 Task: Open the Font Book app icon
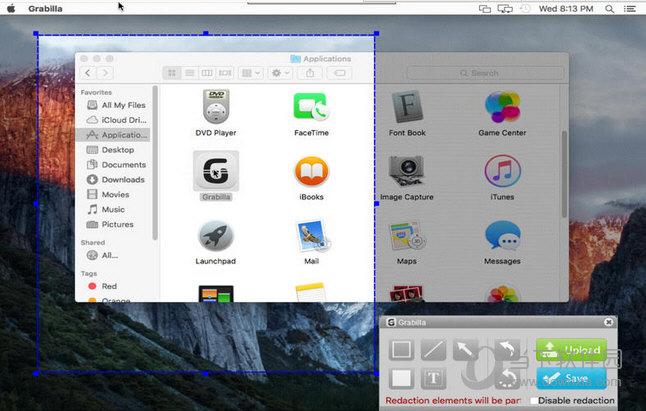[407, 107]
